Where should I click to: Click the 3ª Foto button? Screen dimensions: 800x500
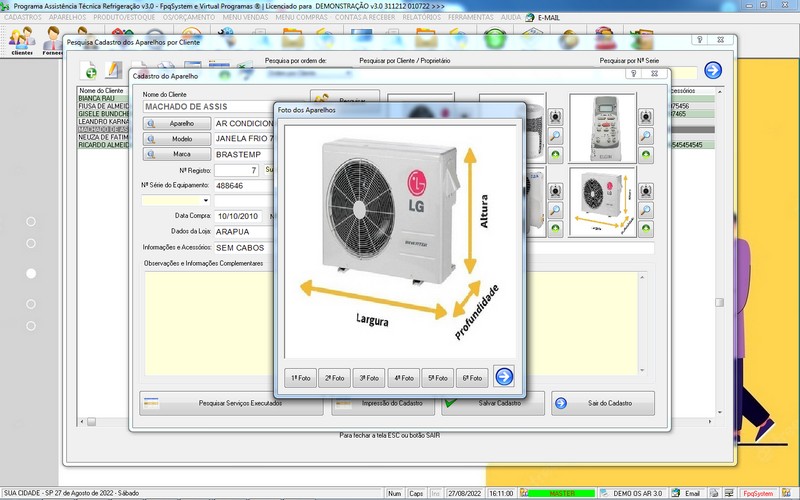pyautogui.click(x=369, y=378)
